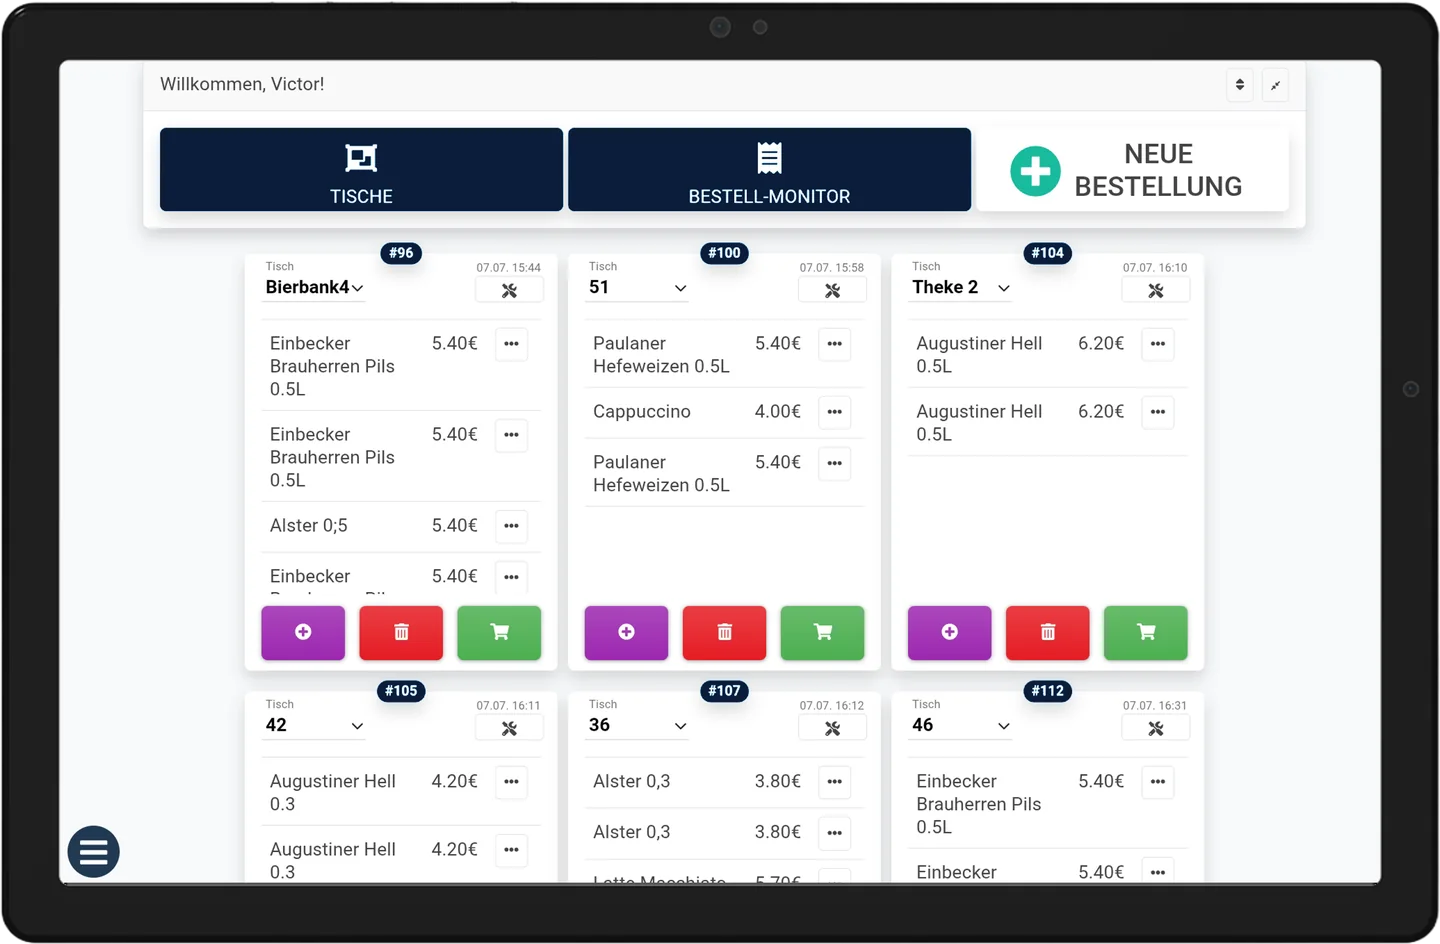Image resolution: width=1440 pixels, height=944 pixels.
Task: Click the Cappuccino 4.00€ price
Action: (778, 412)
